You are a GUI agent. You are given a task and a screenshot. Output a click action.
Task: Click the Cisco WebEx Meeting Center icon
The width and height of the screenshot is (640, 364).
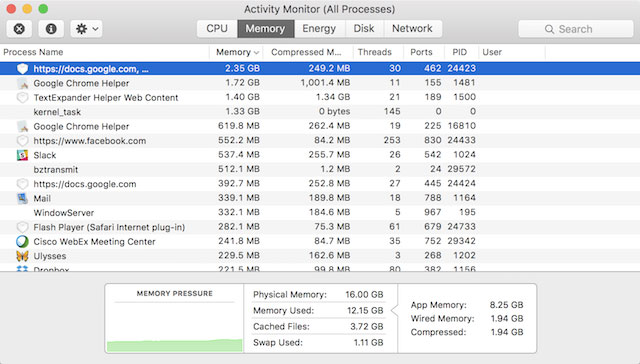(22, 242)
